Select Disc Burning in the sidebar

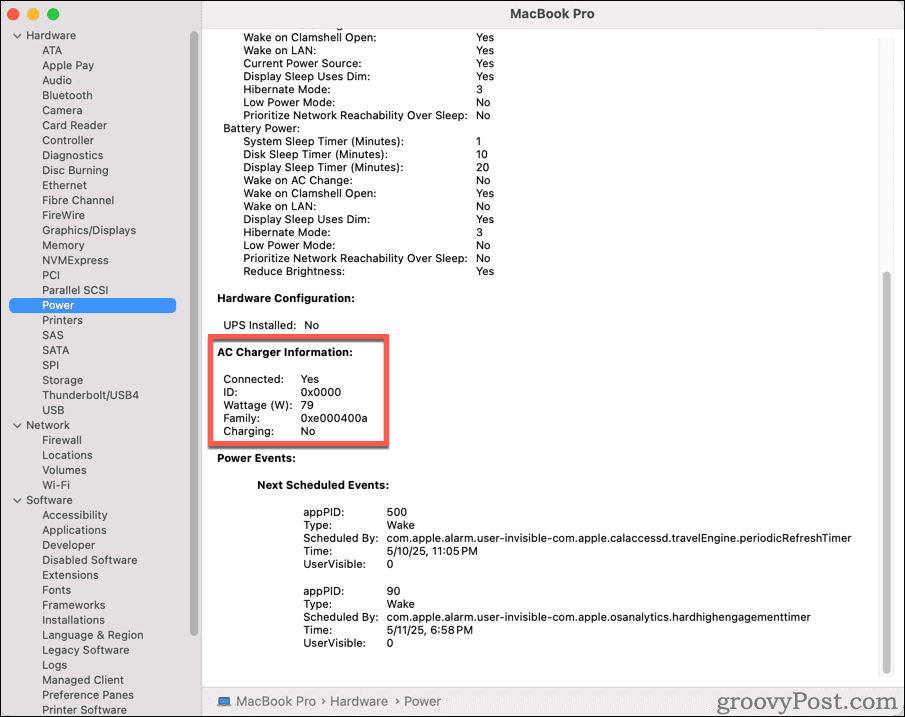[x=75, y=171]
